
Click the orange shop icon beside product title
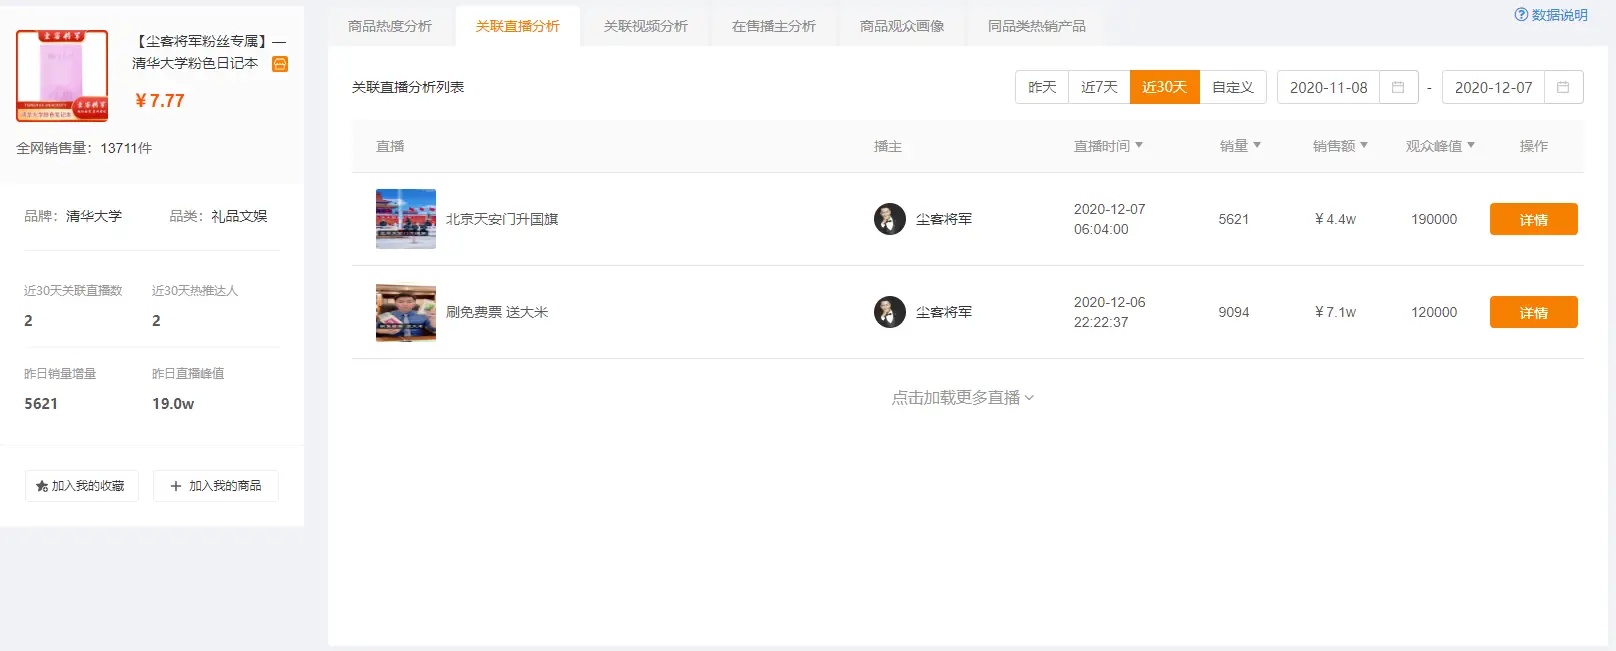[x=280, y=64]
